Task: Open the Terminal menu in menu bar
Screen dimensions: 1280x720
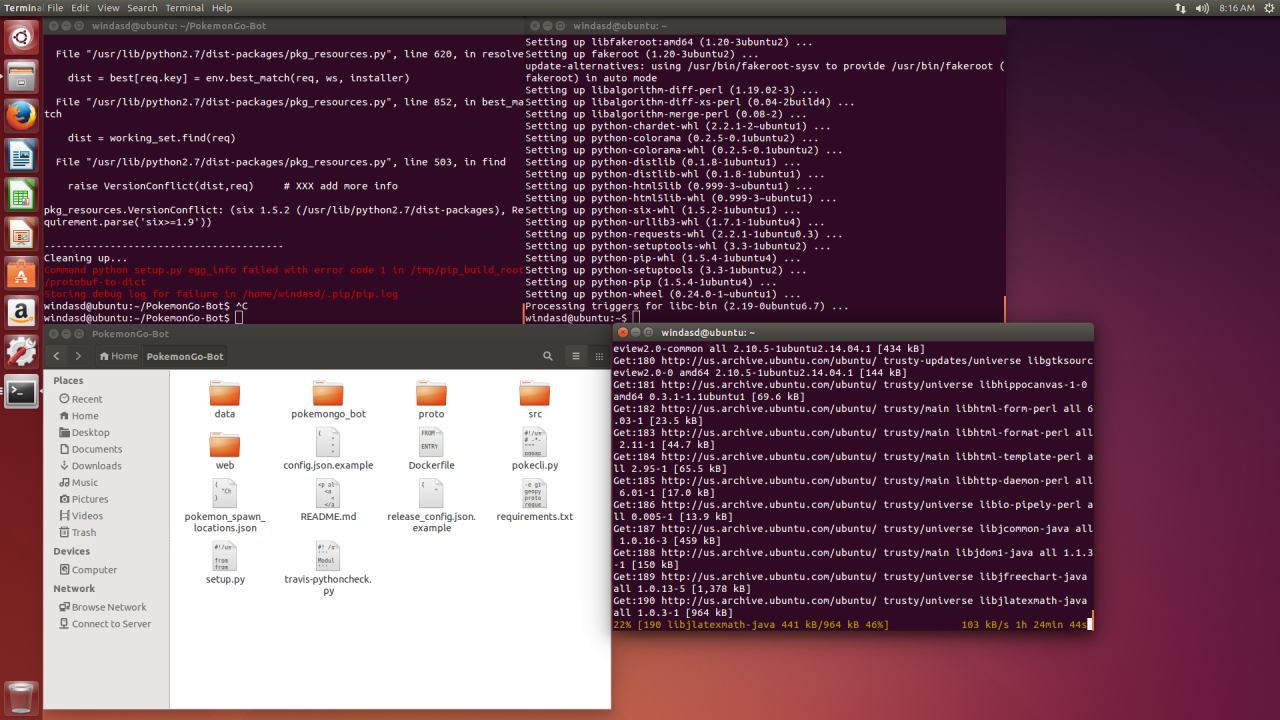Action: point(184,8)
